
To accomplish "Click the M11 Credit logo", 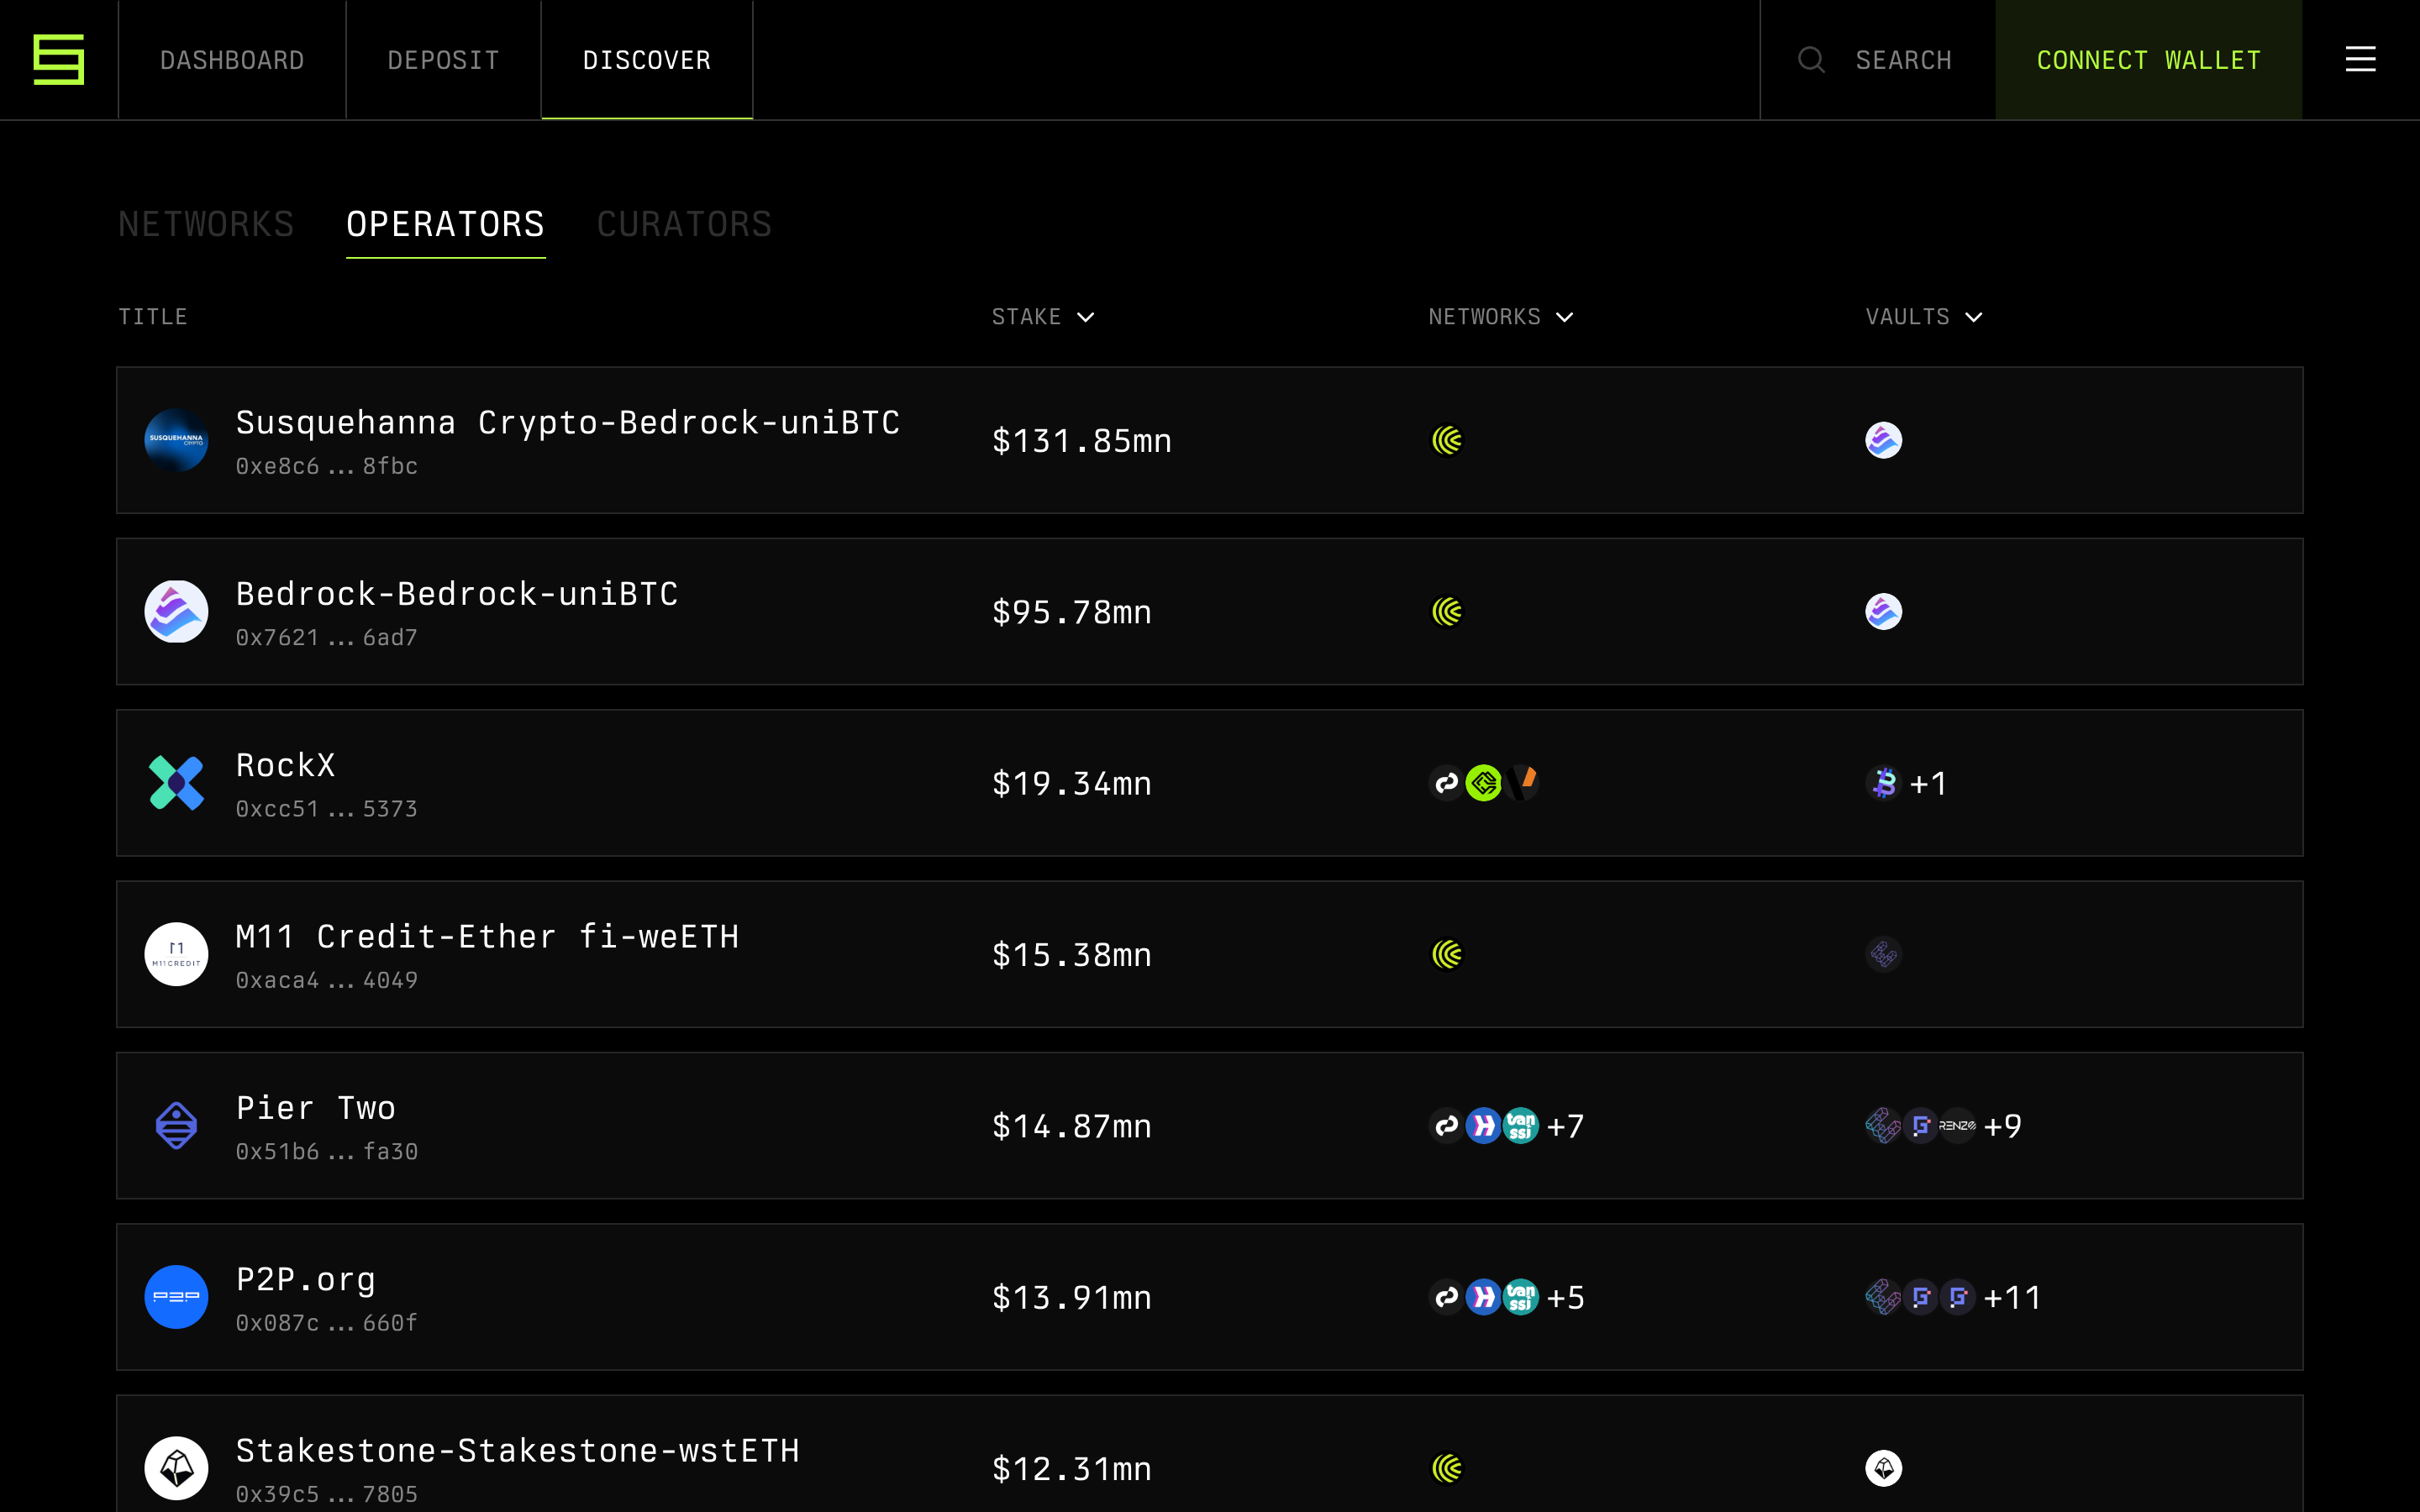I will [x=176, y=954].
